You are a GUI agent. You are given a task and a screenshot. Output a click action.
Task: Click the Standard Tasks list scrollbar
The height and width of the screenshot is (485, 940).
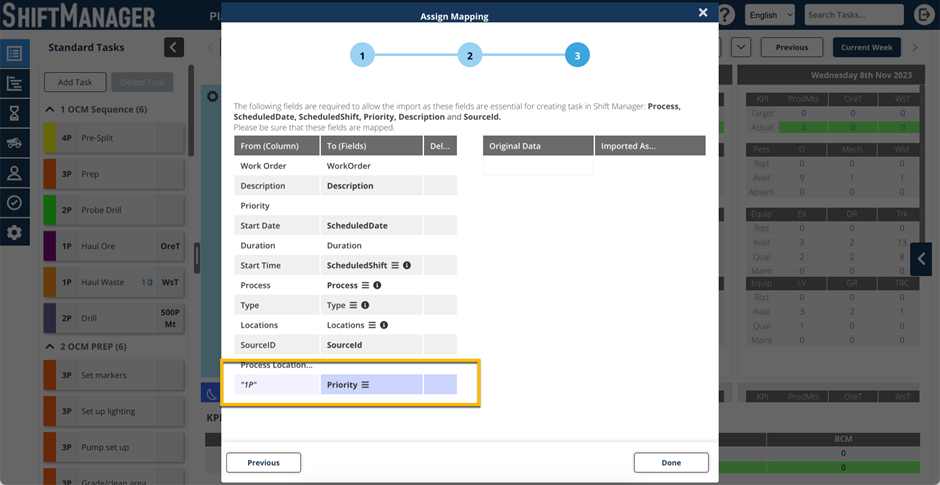click(191, 111)
